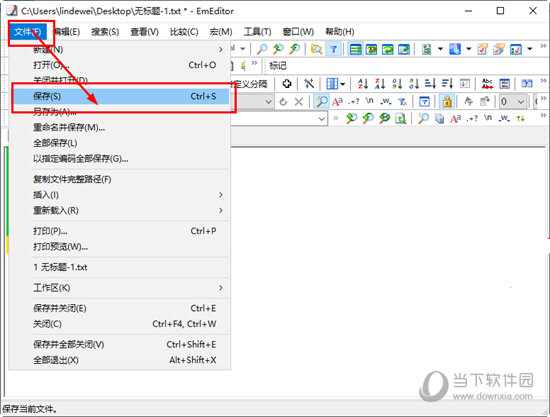The height and width of the screenshot is (417, 550).
Task: Click the green up-down arrows icon in the find bar
Action: pyautogui.click(x=521, y=119)
